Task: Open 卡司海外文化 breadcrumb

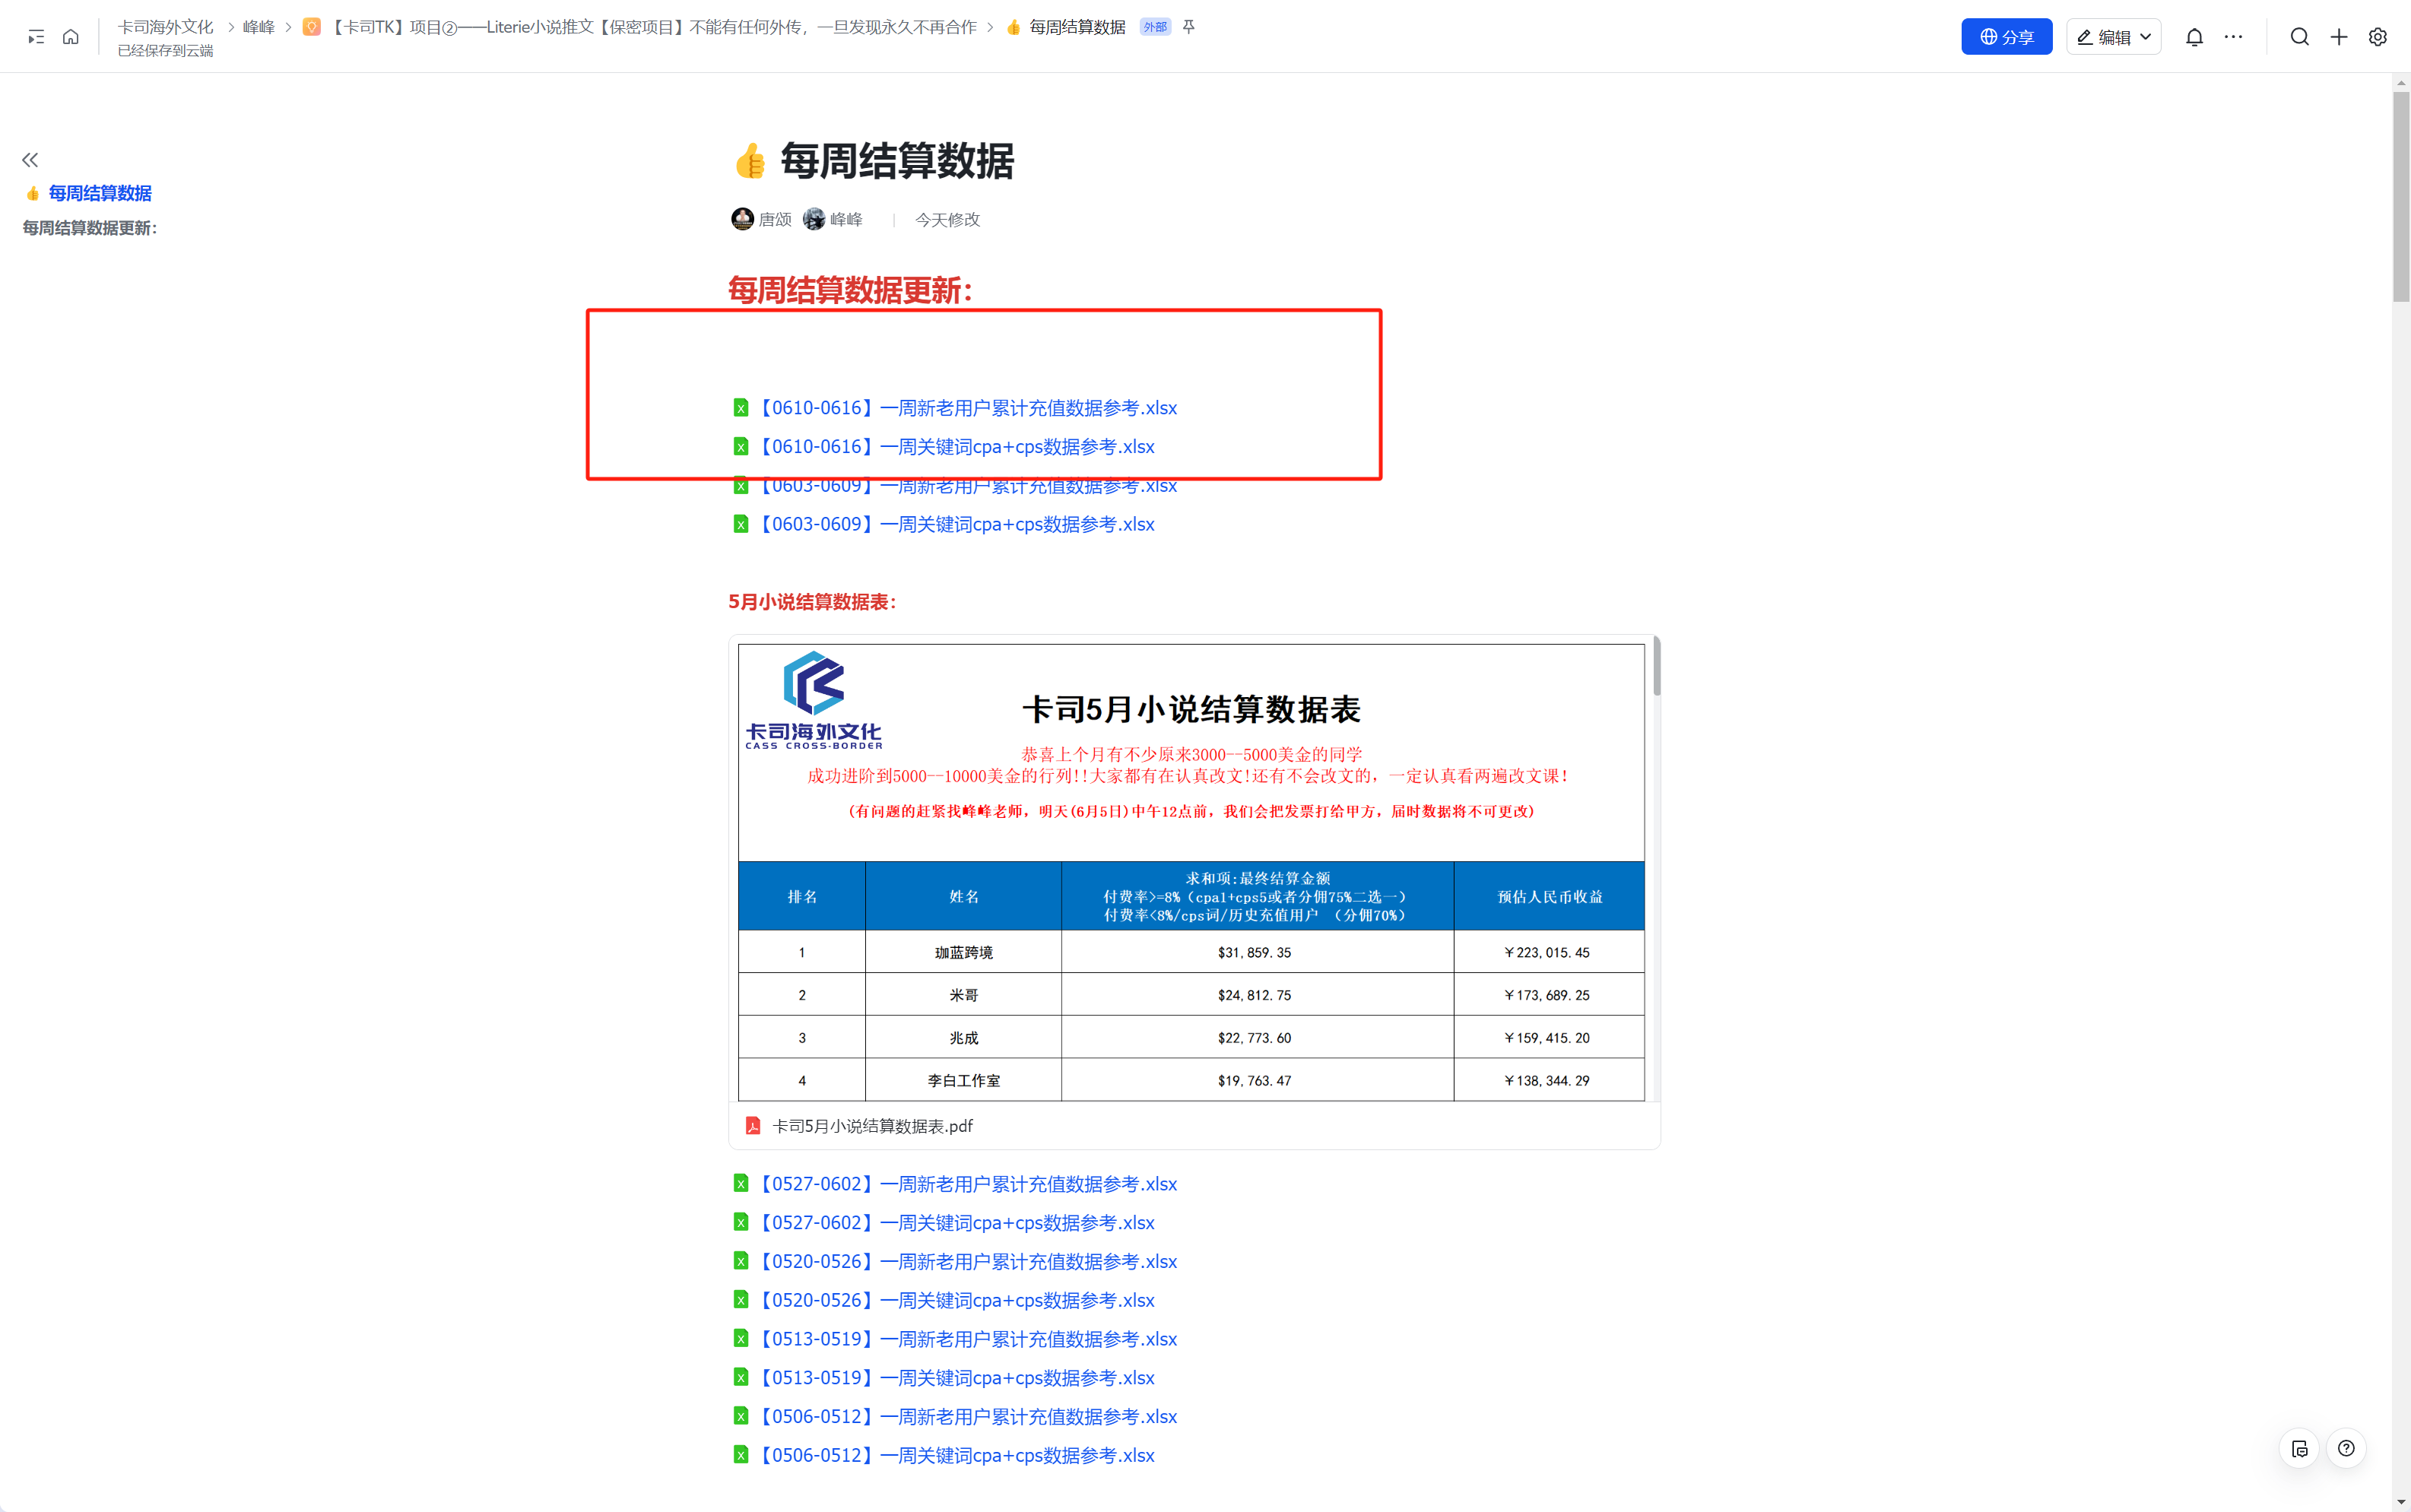Action: click(x=166, y=27)
